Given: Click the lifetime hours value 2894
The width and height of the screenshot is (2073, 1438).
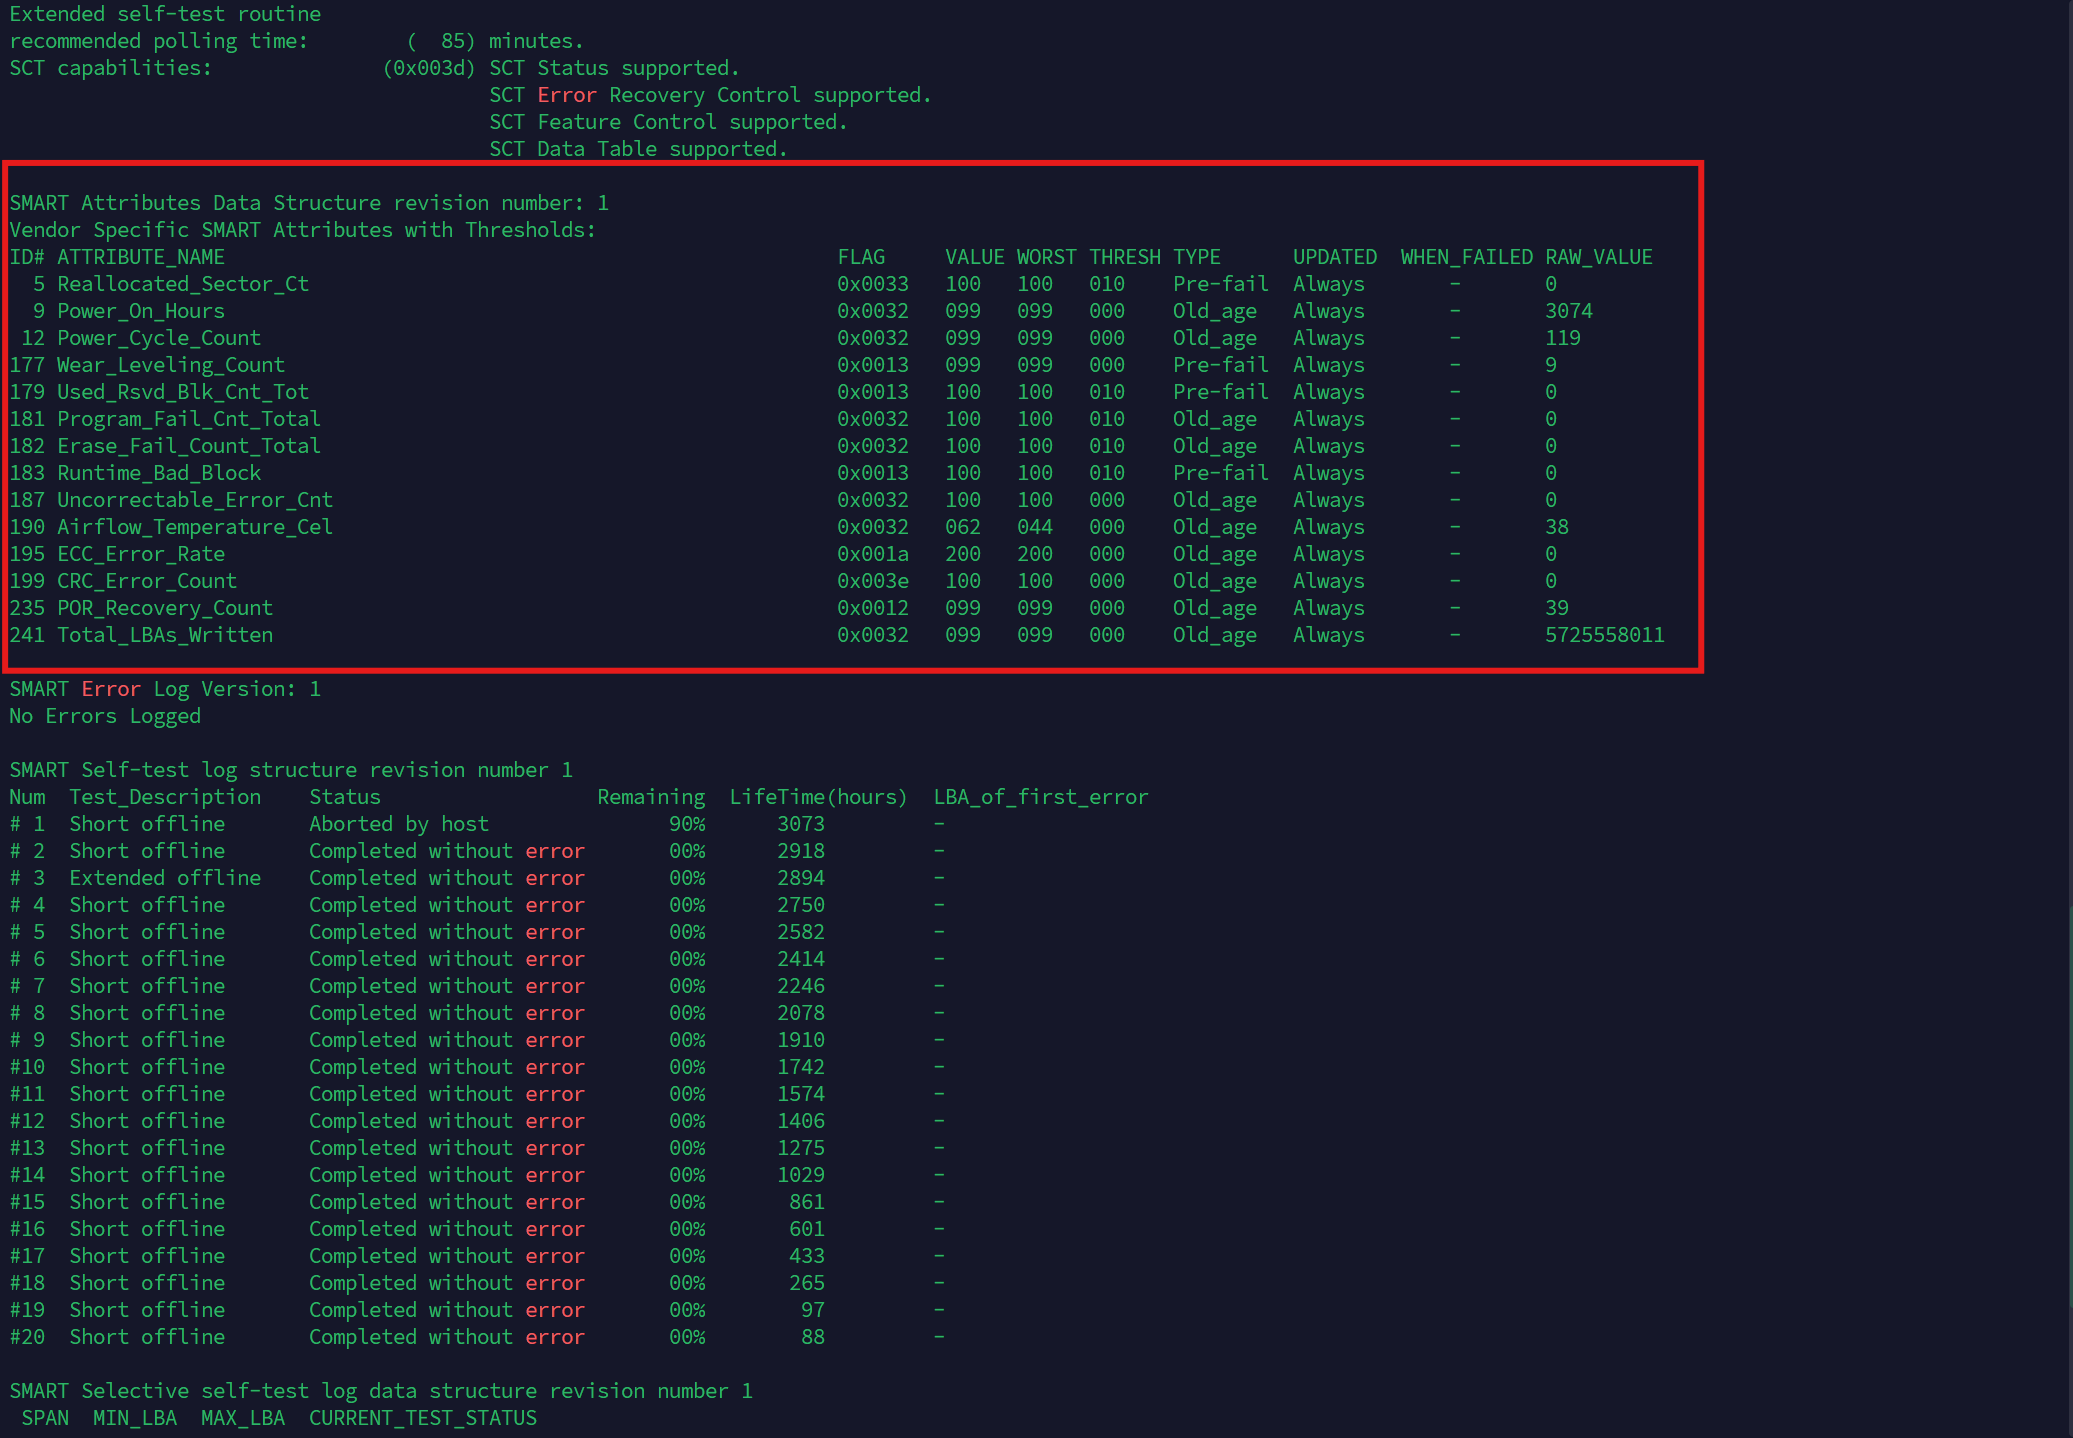Looking at the screenshot, I should [801, 878].
